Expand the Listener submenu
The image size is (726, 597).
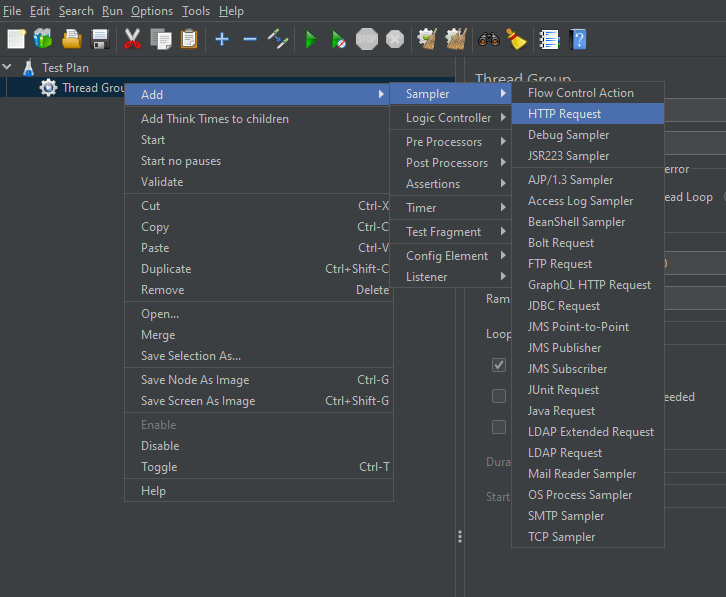[451, 277]
